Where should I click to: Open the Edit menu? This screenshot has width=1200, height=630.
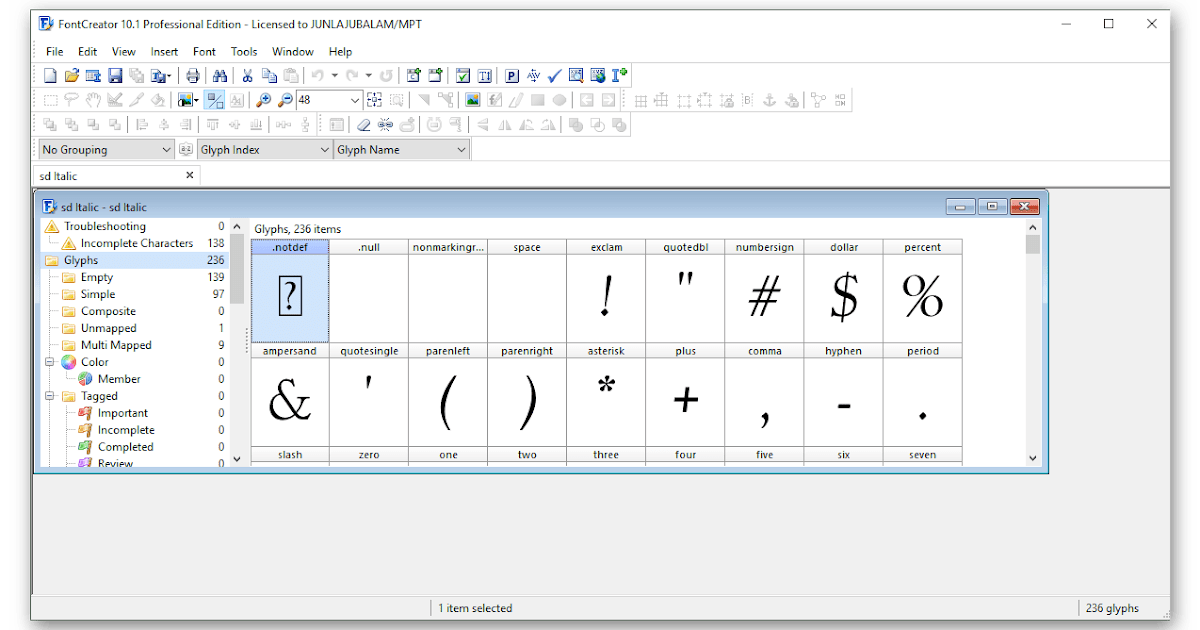pos(88,51)
